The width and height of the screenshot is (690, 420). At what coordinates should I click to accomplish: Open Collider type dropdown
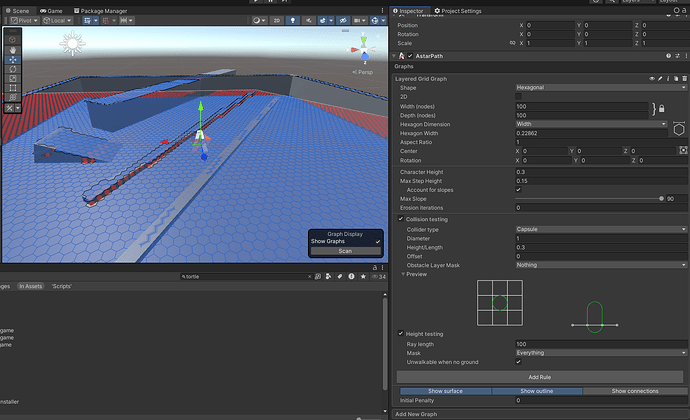coord(597,229)
